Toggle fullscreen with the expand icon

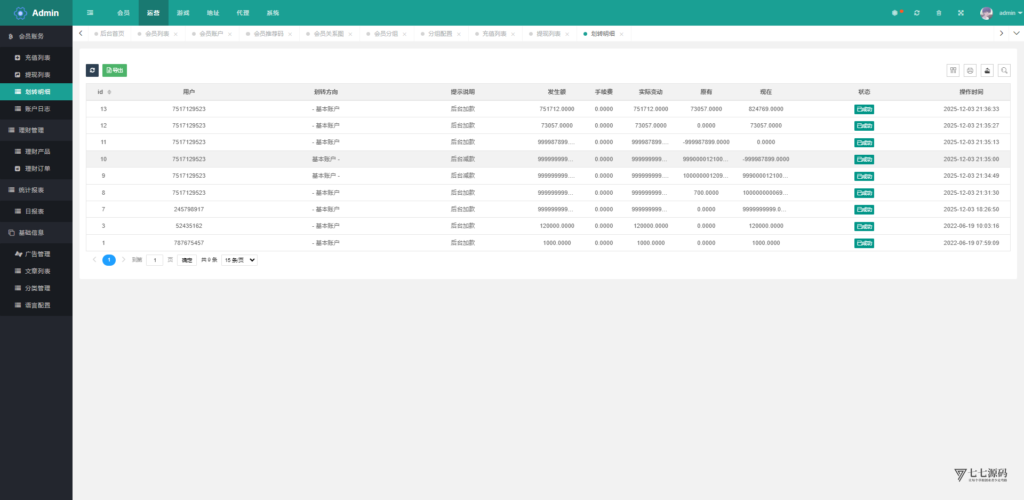pos(960,13)
